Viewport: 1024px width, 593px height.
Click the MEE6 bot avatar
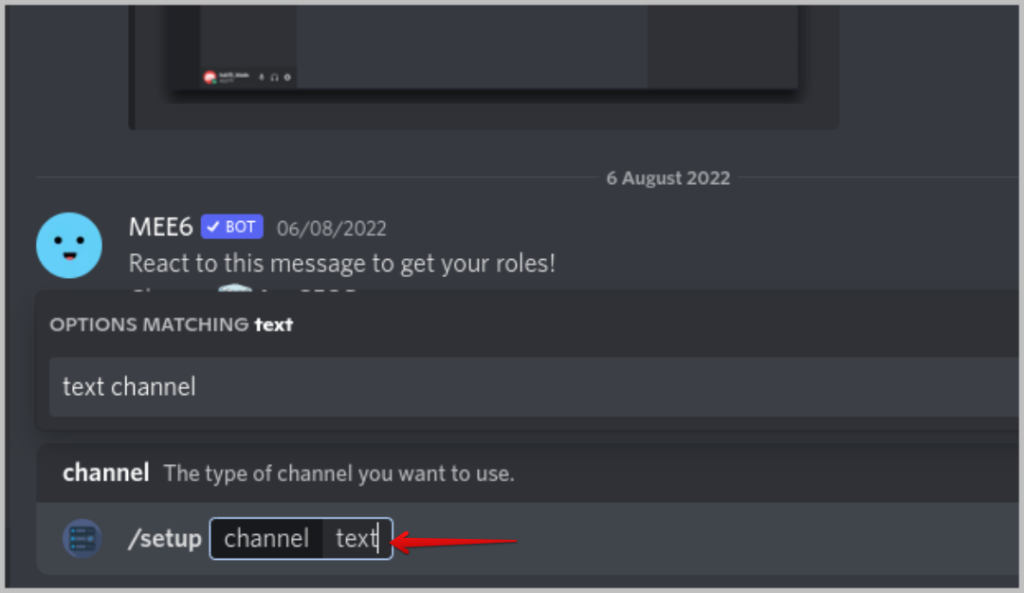pos(69,246)
